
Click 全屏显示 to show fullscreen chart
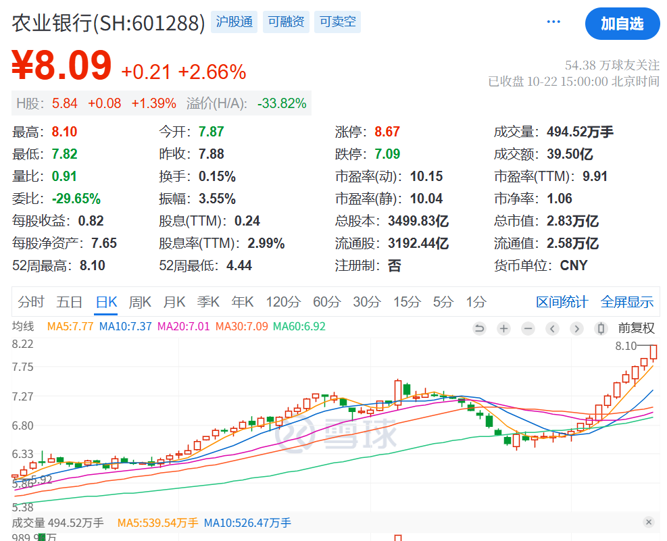point(627,301)
